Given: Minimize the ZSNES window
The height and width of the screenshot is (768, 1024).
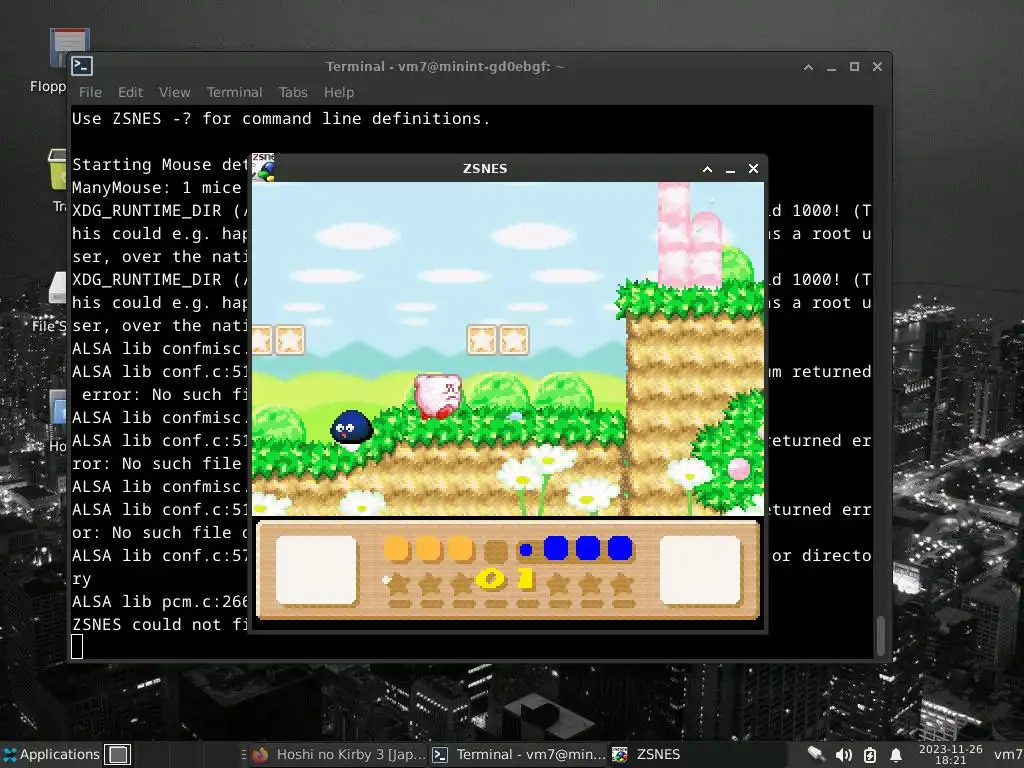Looking at the screenshot, I should point(730,169).
